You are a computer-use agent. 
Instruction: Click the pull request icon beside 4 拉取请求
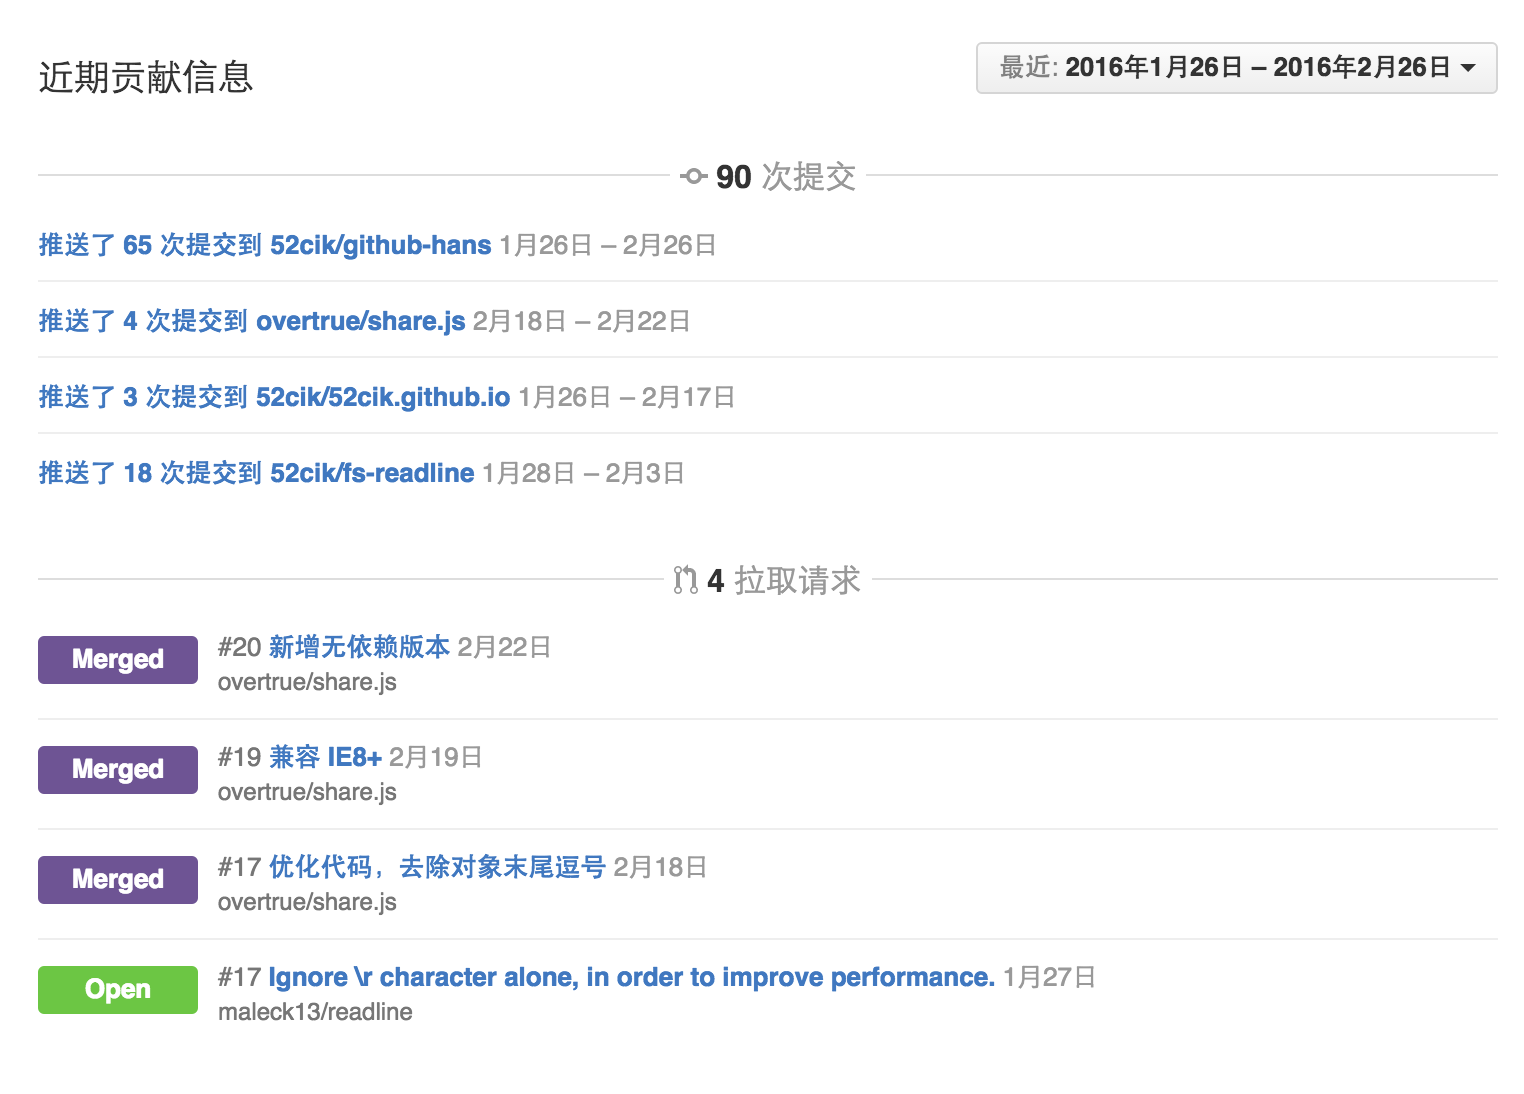(x=685, y=580)
